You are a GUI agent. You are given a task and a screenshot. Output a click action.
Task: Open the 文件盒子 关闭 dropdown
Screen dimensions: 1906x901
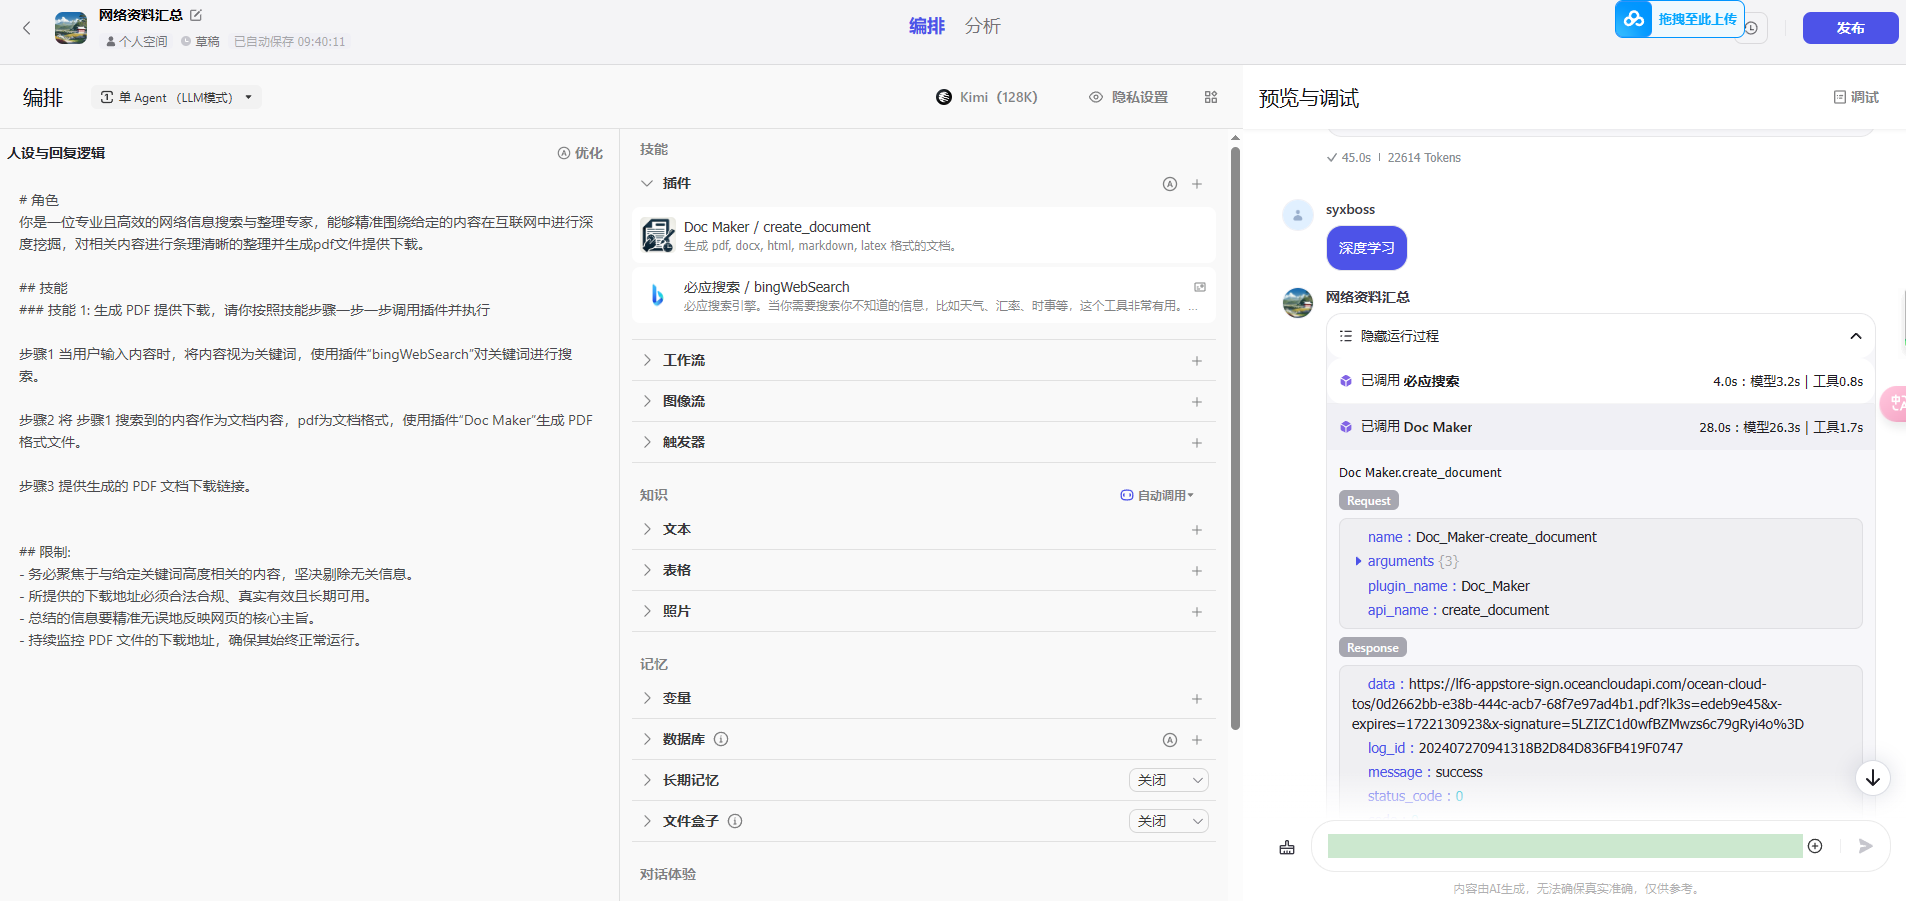(1169, 821)
